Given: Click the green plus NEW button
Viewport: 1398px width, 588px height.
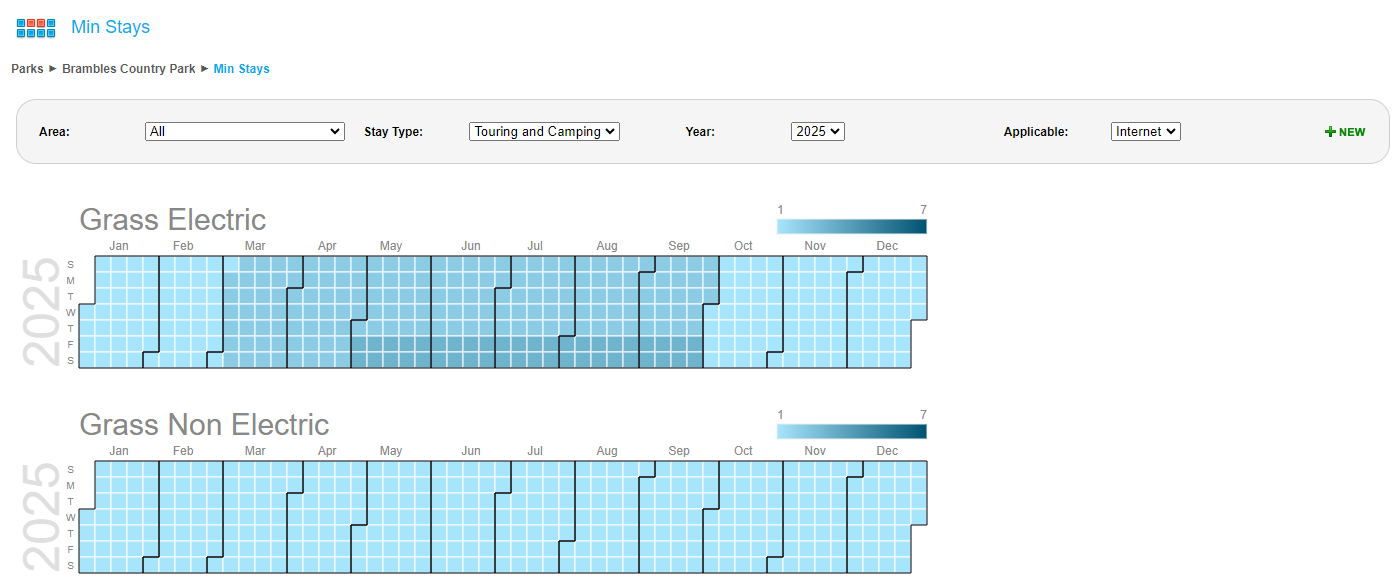Looking at the screenshot, I should tap(1345, 132).
